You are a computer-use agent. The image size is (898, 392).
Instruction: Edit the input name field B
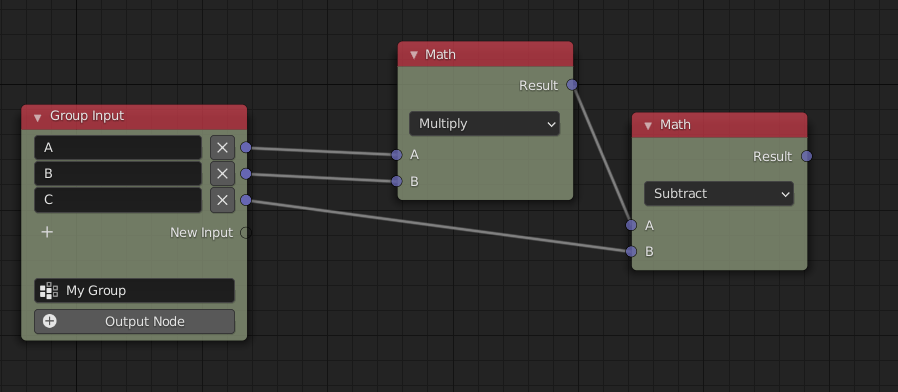118,174
